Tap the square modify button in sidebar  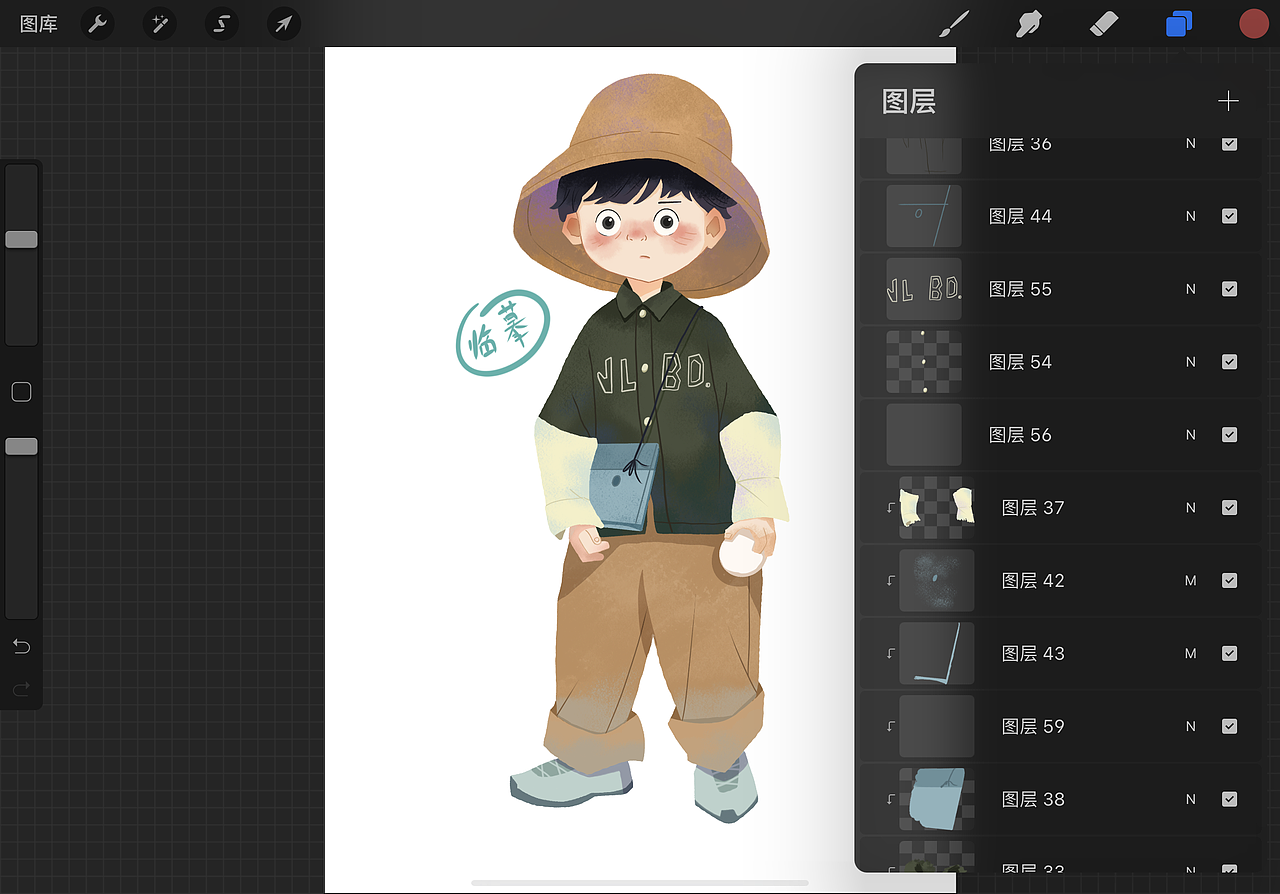[x=21, y=392]
